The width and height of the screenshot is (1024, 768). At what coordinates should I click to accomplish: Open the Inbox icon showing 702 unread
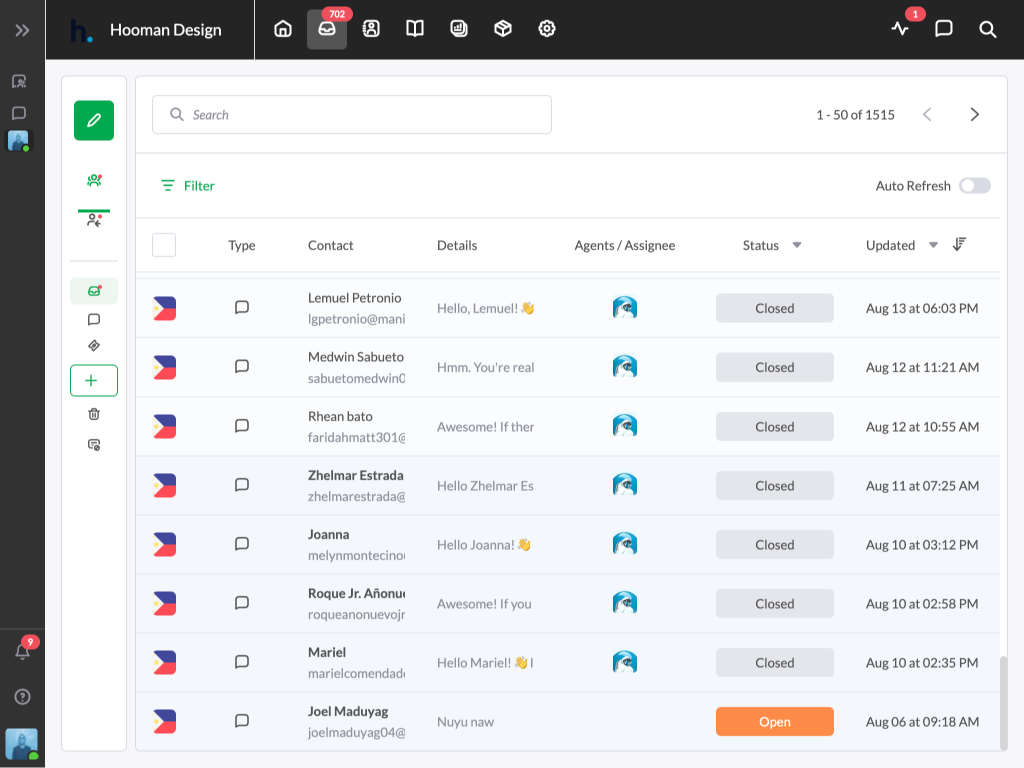(x=327, y=29)
